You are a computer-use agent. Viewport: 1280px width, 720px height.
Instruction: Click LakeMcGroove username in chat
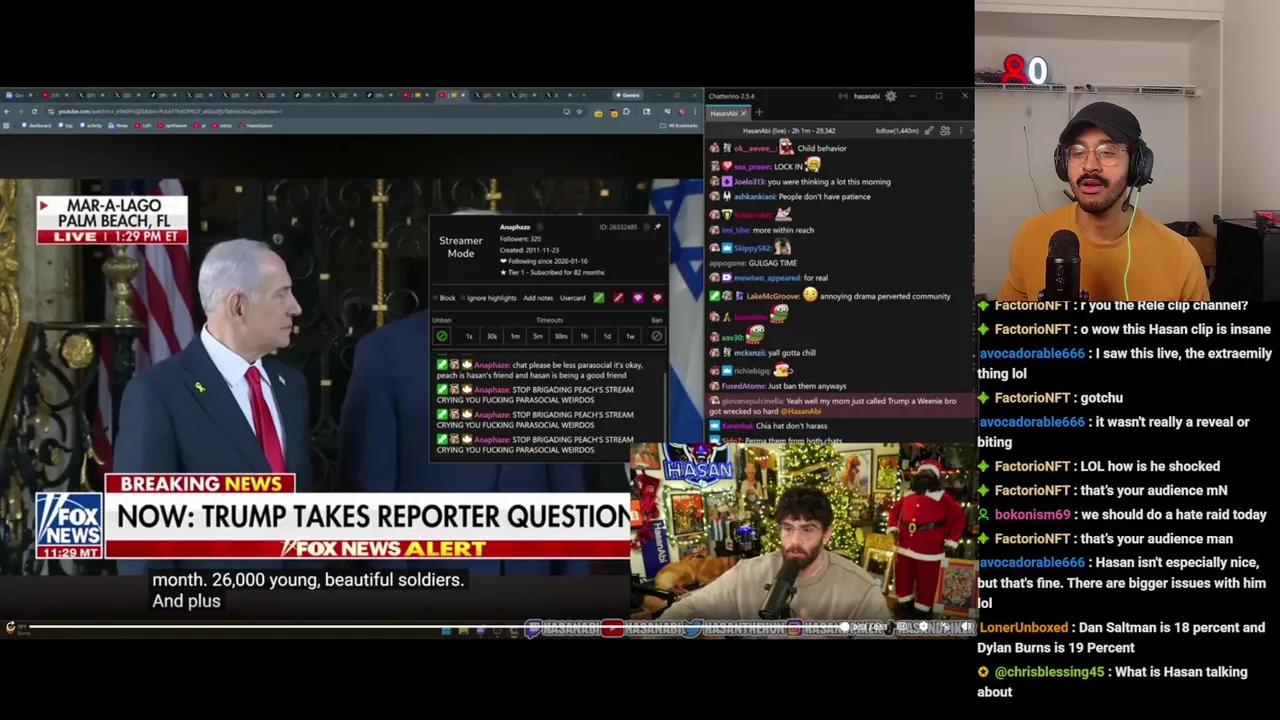[772, 296]
